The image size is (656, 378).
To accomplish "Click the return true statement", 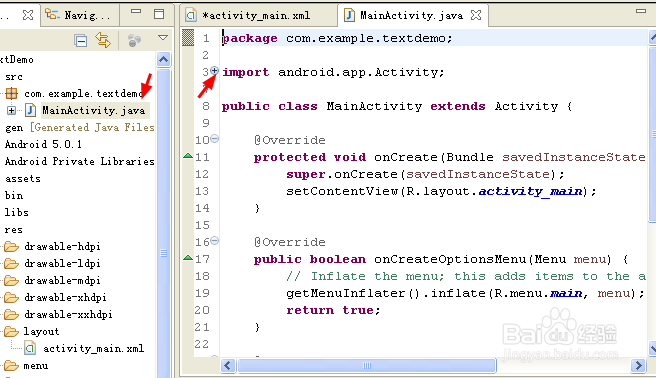I will pos(333,310).
